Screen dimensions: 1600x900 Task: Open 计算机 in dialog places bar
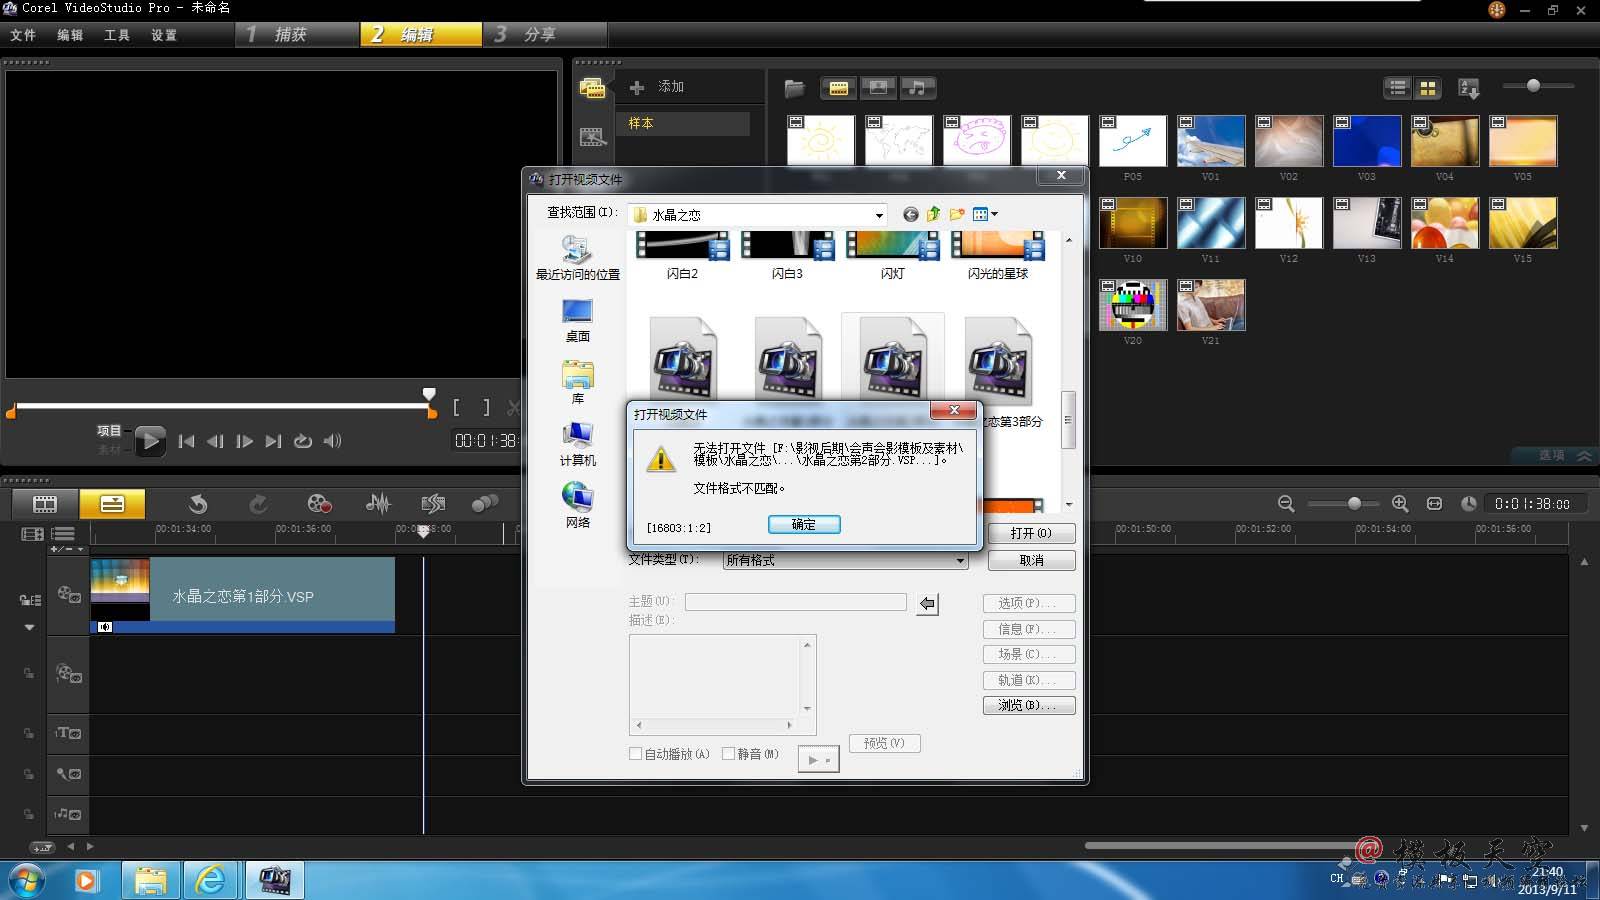point(577,444)
